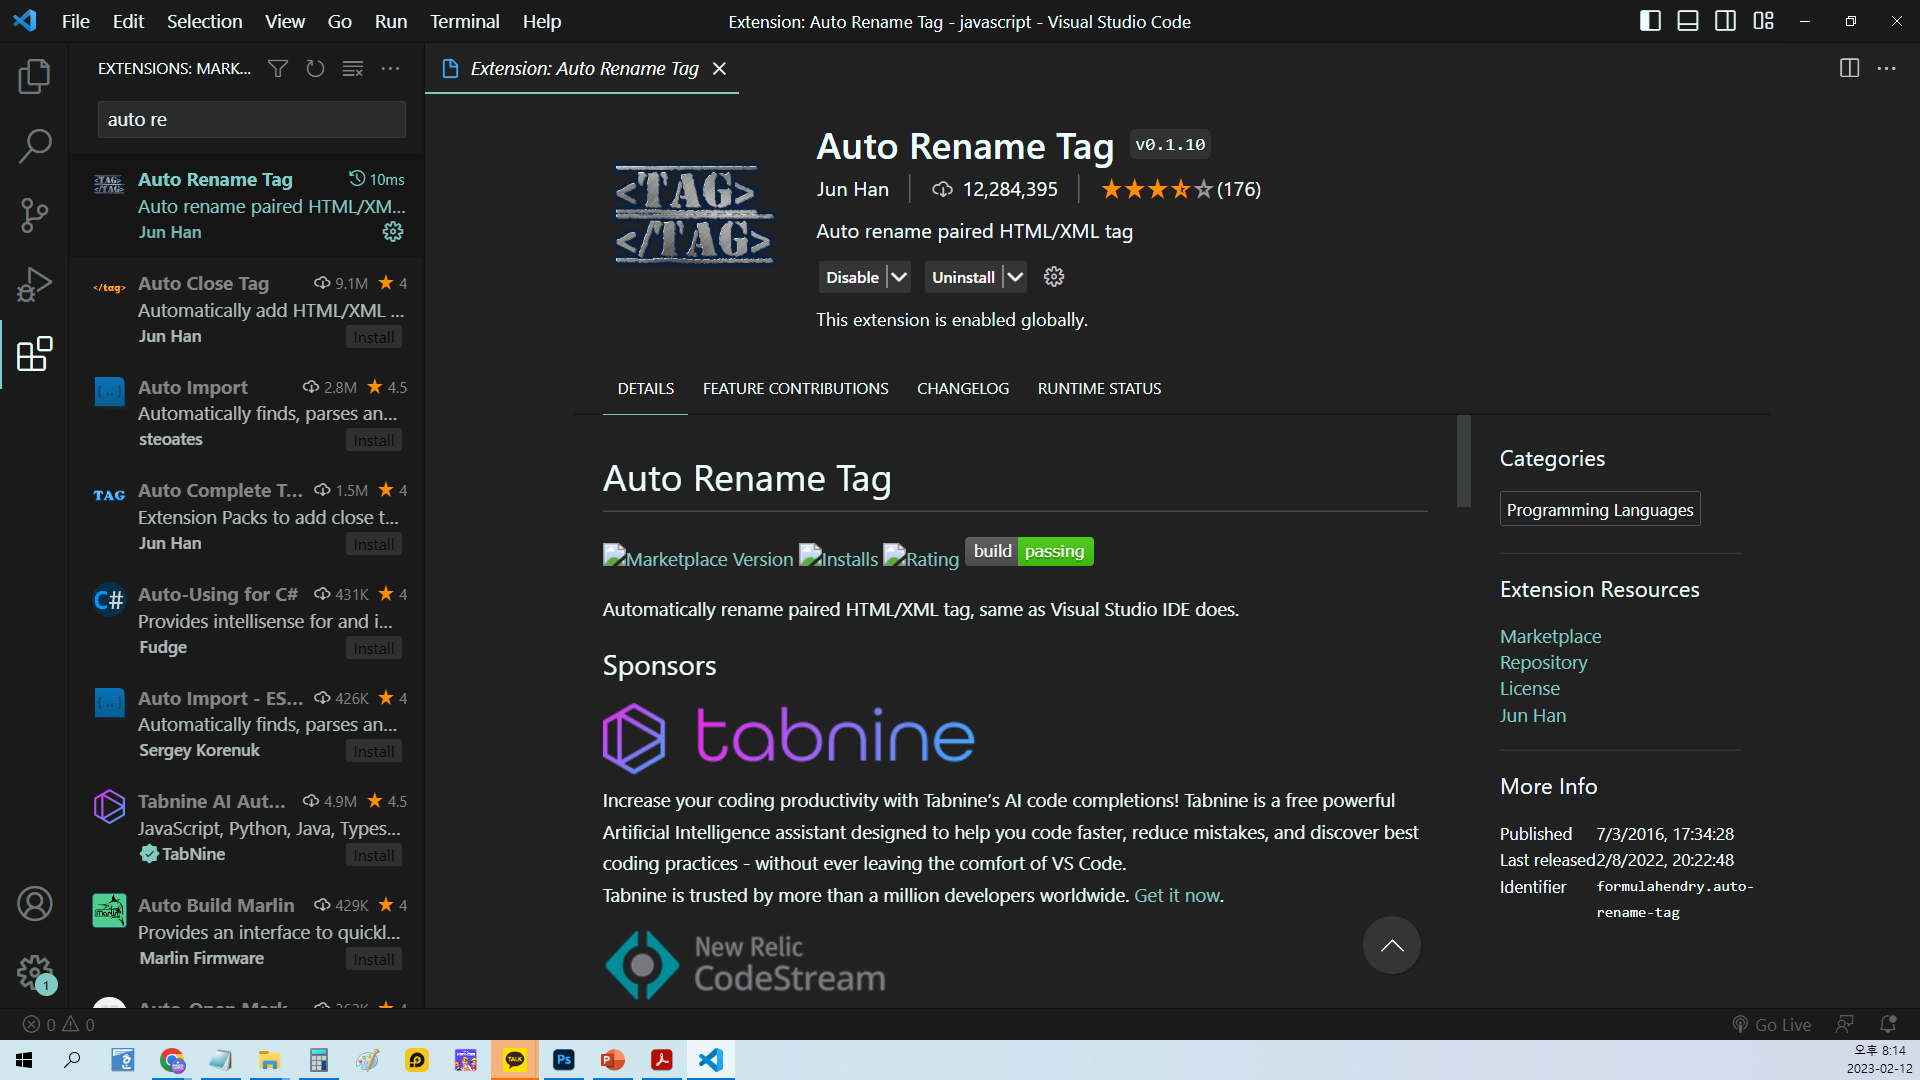Screen dimensions: 1920x1080
Task: Expand the Uninstall button dropdown arrow
Action: [1015, 277]
